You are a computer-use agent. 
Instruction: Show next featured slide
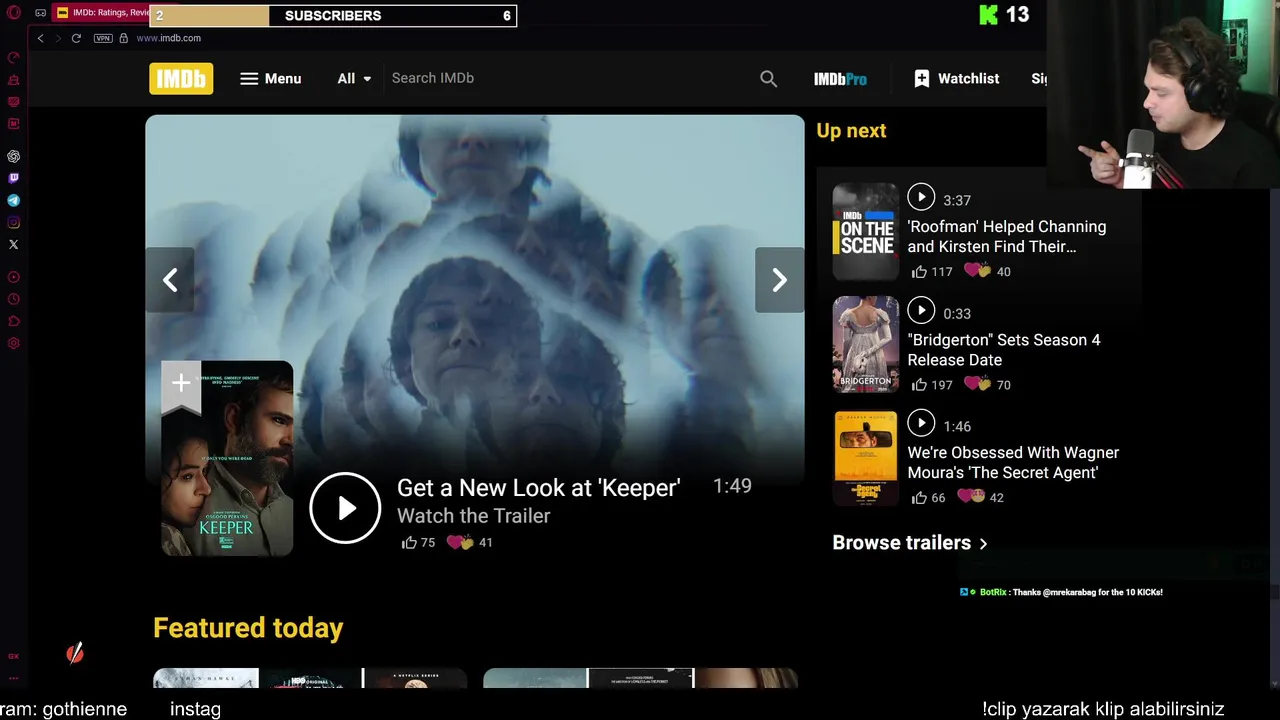tap(779, 280)
